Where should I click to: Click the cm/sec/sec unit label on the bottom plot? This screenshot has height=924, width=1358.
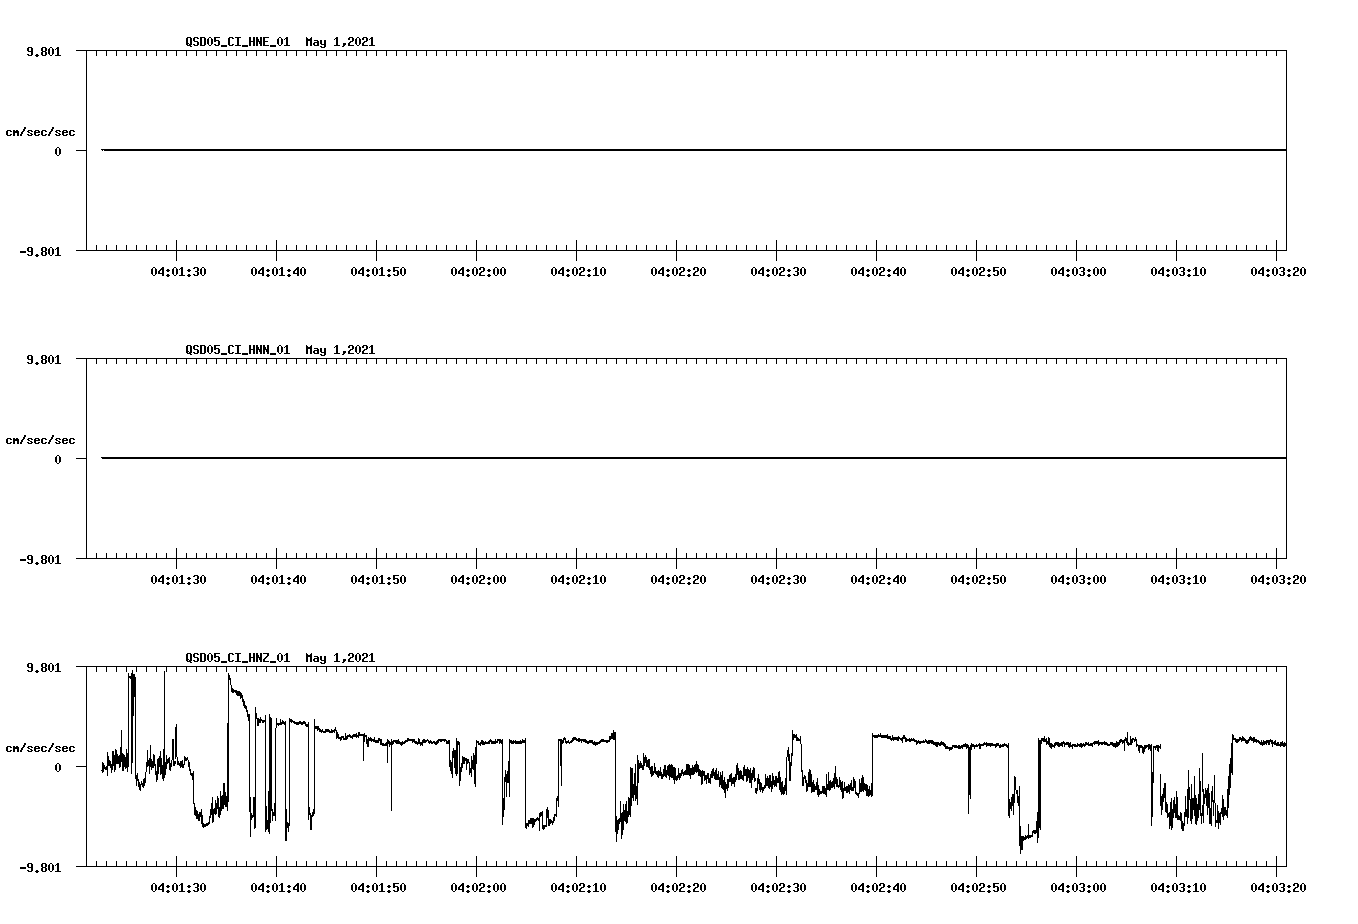(x=42, y=745)
